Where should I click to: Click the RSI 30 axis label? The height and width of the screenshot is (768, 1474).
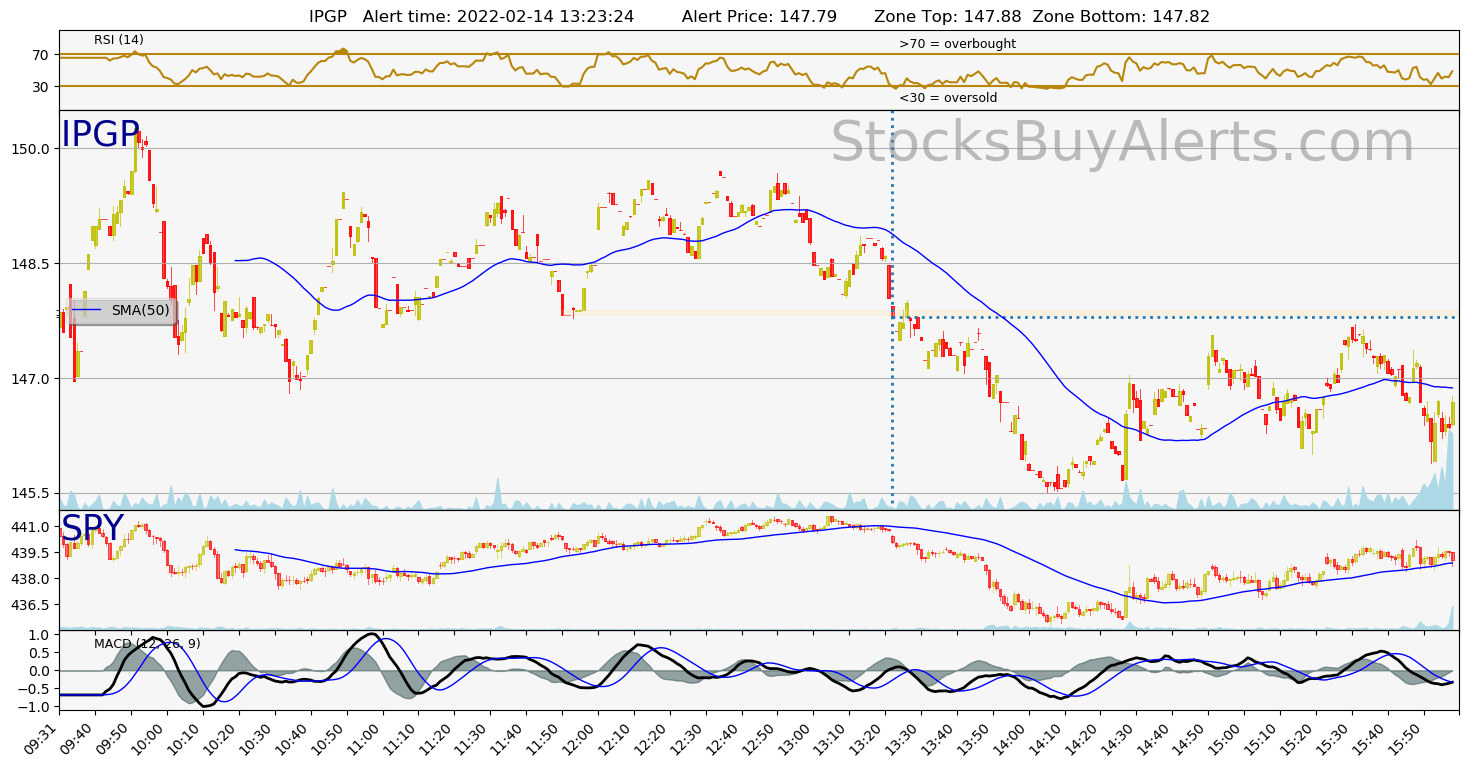coord(41,87)
